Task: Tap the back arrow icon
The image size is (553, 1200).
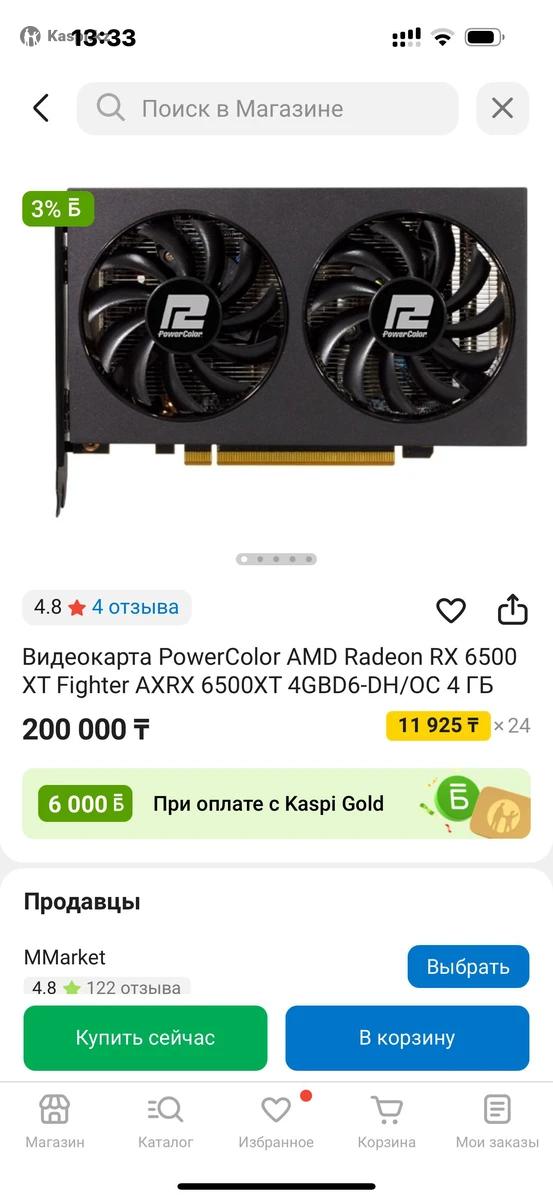Action: click(x=41, y=108)
